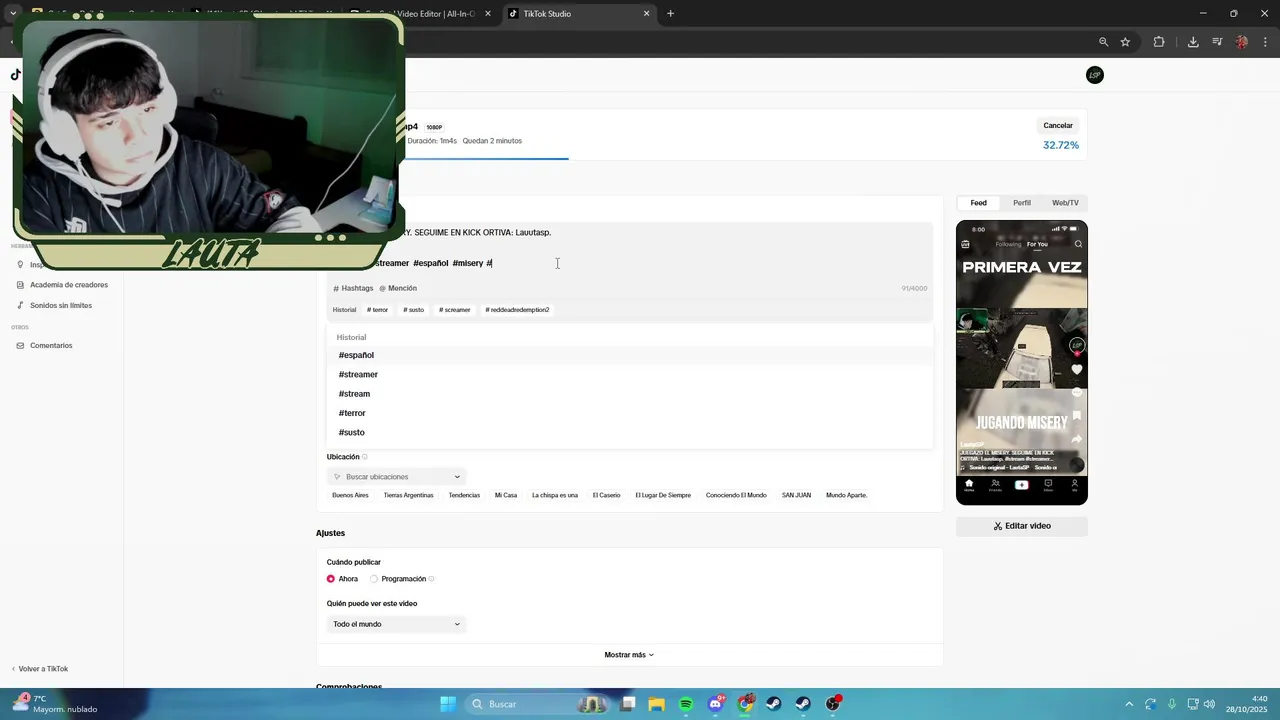Viewport: 1280px width, 720px height.
Task: Click the share arrow icon in preview
Action: click(1077, 439)
